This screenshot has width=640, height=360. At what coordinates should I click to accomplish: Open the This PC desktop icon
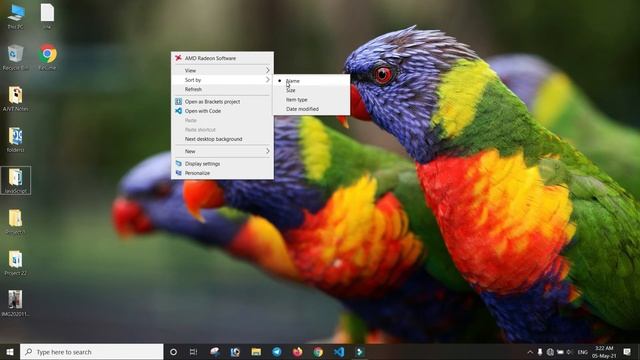(x=16, y=16)
